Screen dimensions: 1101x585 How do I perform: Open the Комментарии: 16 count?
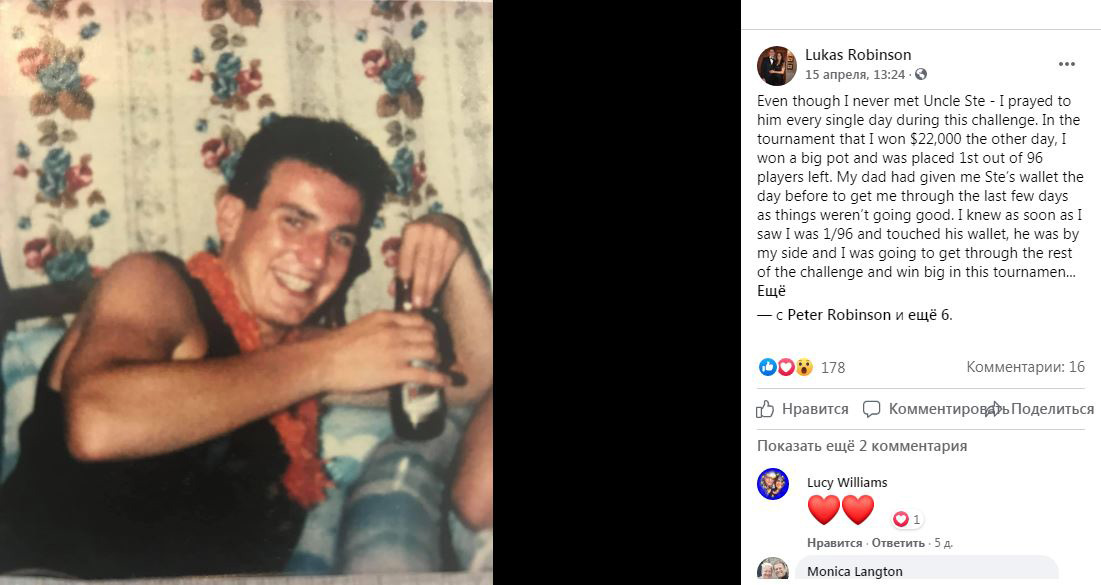[x=1025, y=367]
